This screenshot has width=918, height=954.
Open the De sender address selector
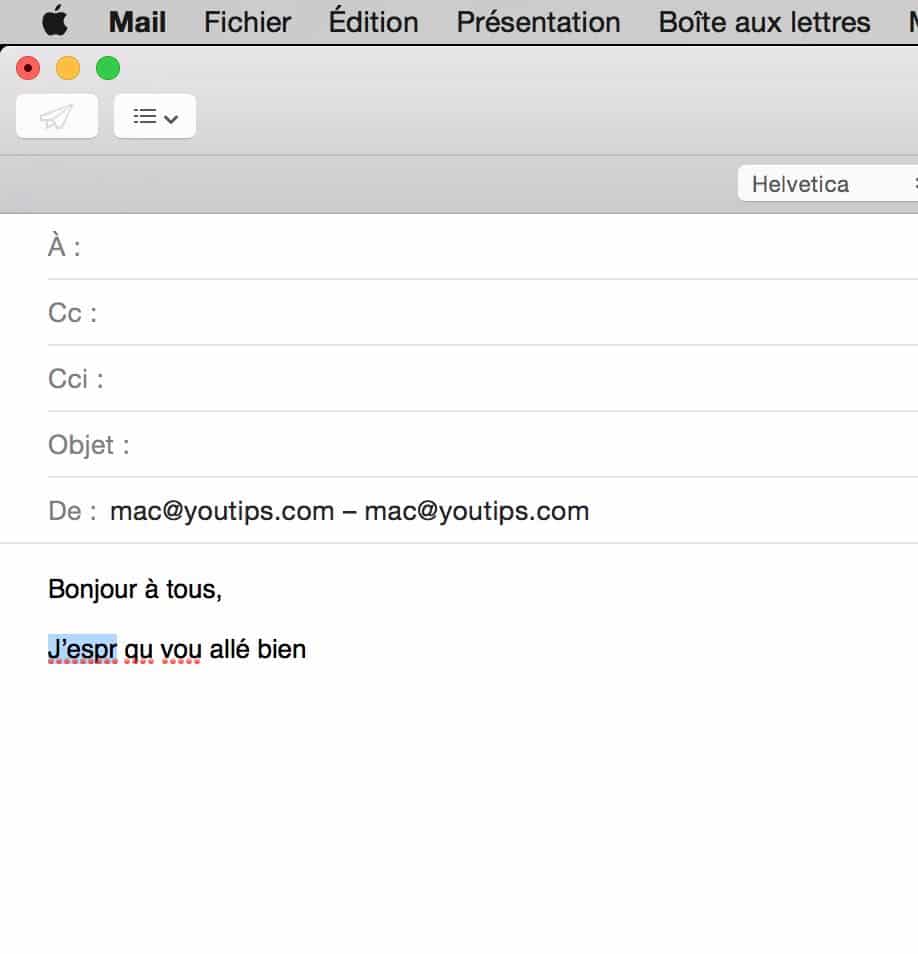pos(349,511)
